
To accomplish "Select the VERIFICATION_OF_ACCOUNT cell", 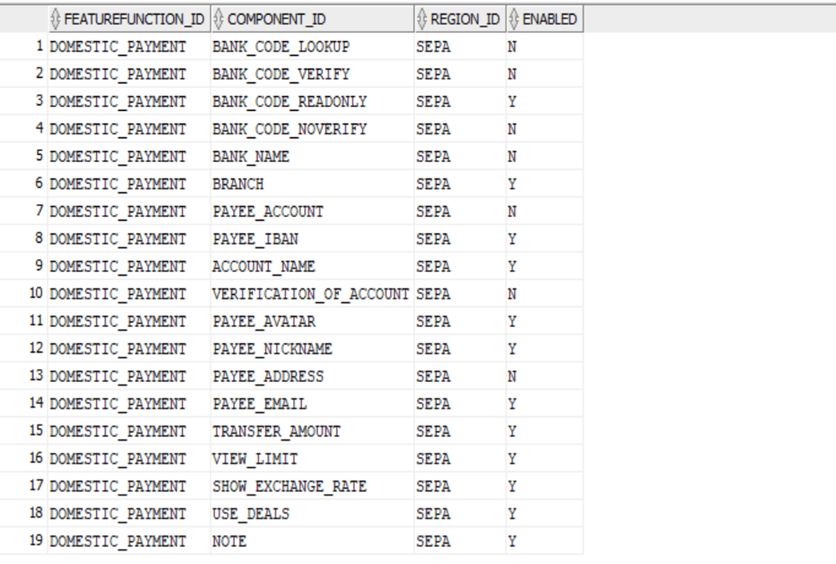I will (312, 294).
